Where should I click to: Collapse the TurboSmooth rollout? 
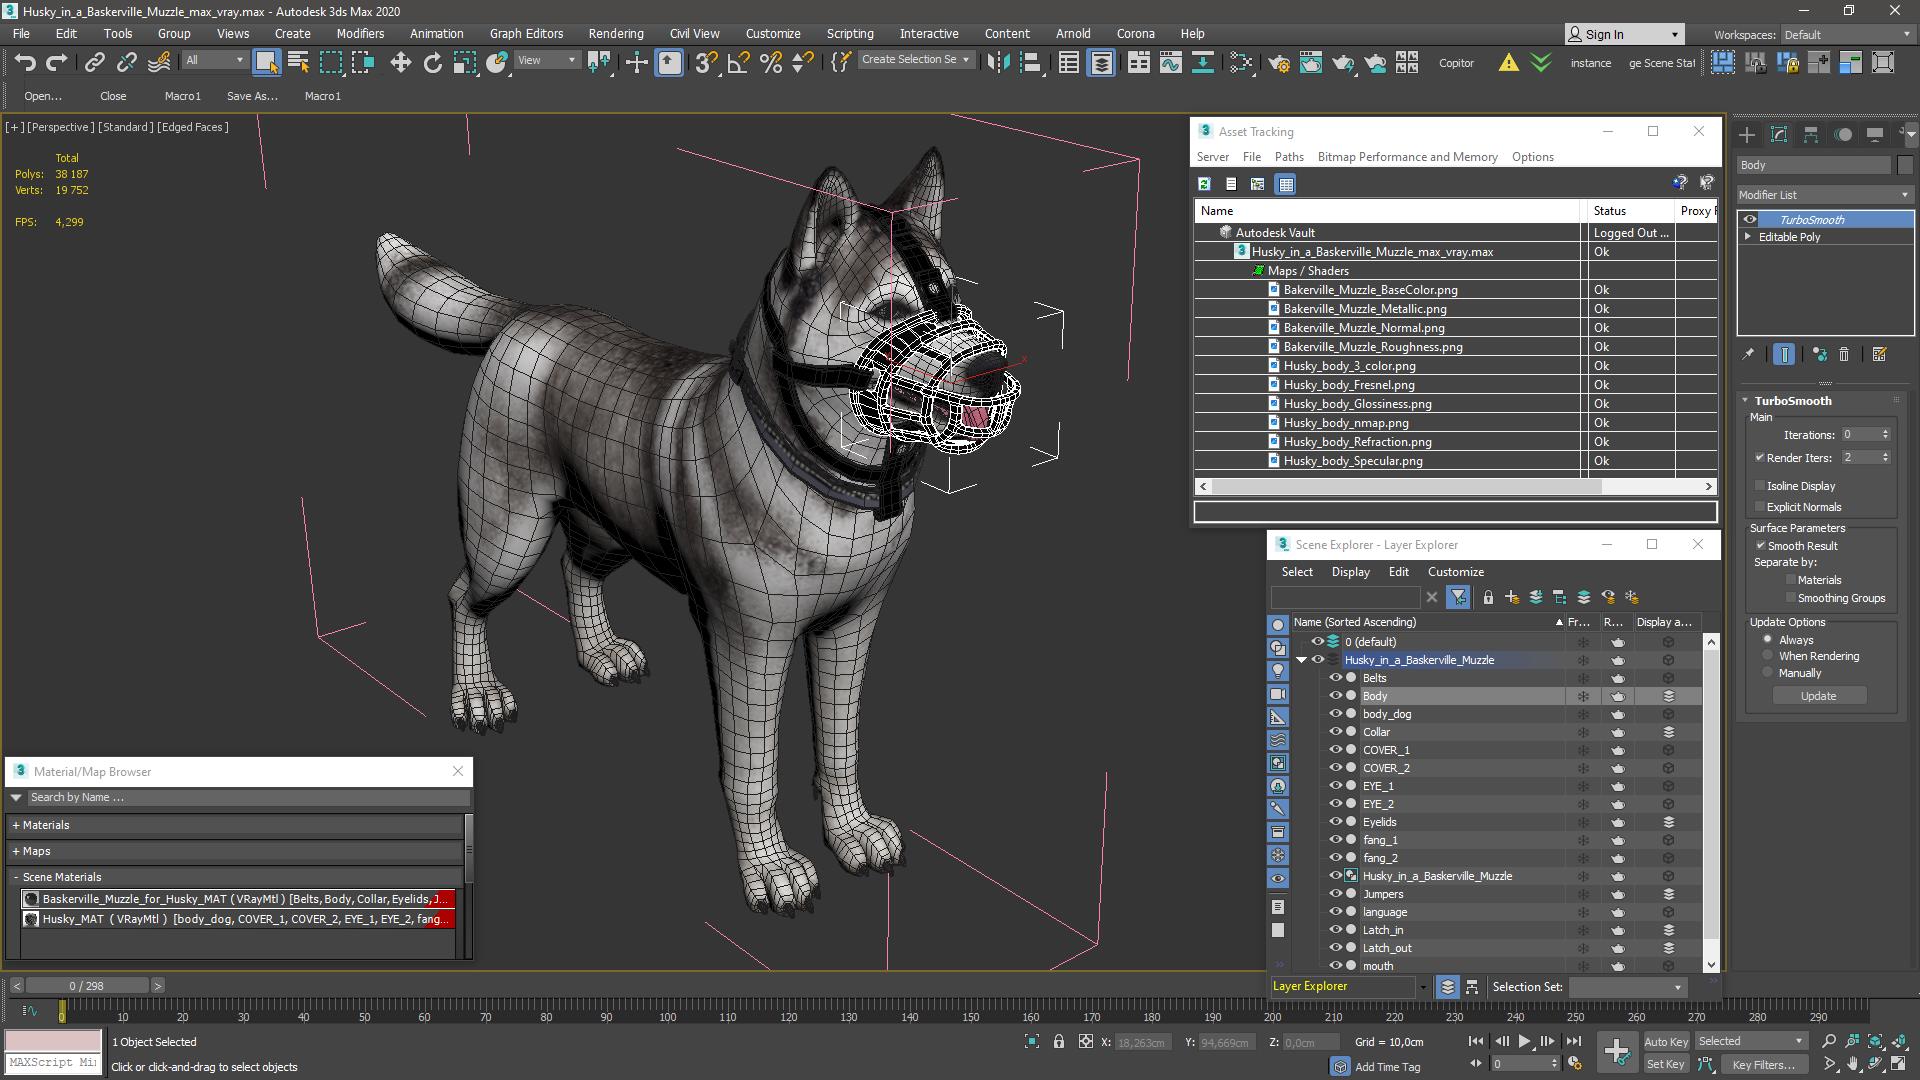click(x=1745, y=401)
